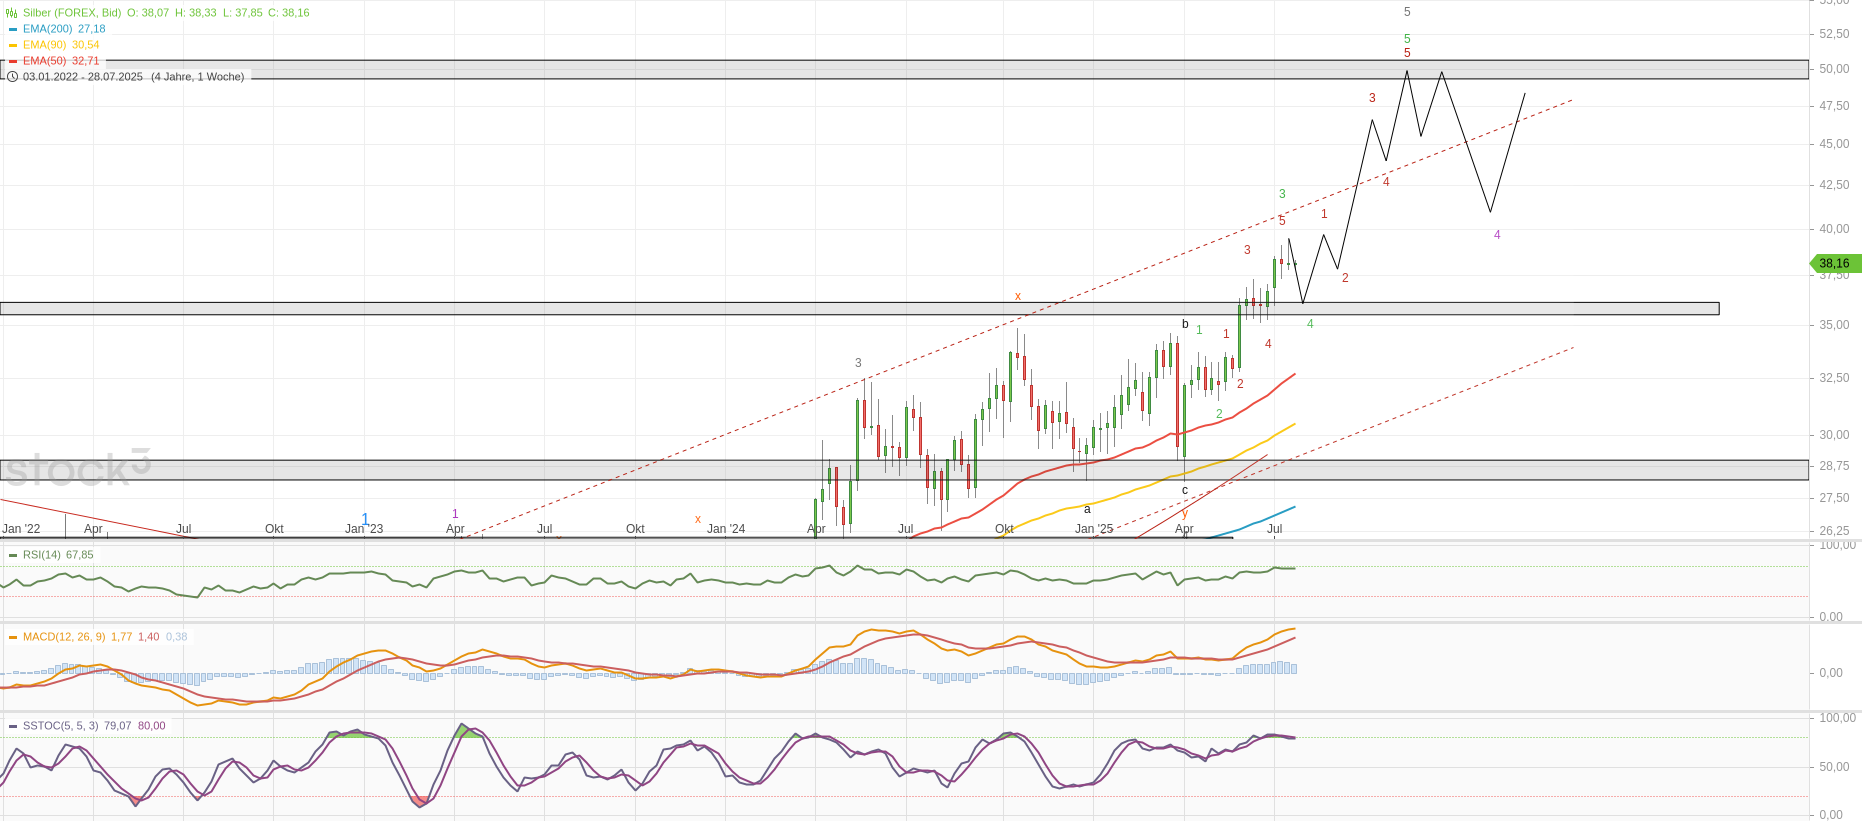Open the Silber (FOREX, Bid) instrument label
The image size is (1862, 821).
pos(72,13)
